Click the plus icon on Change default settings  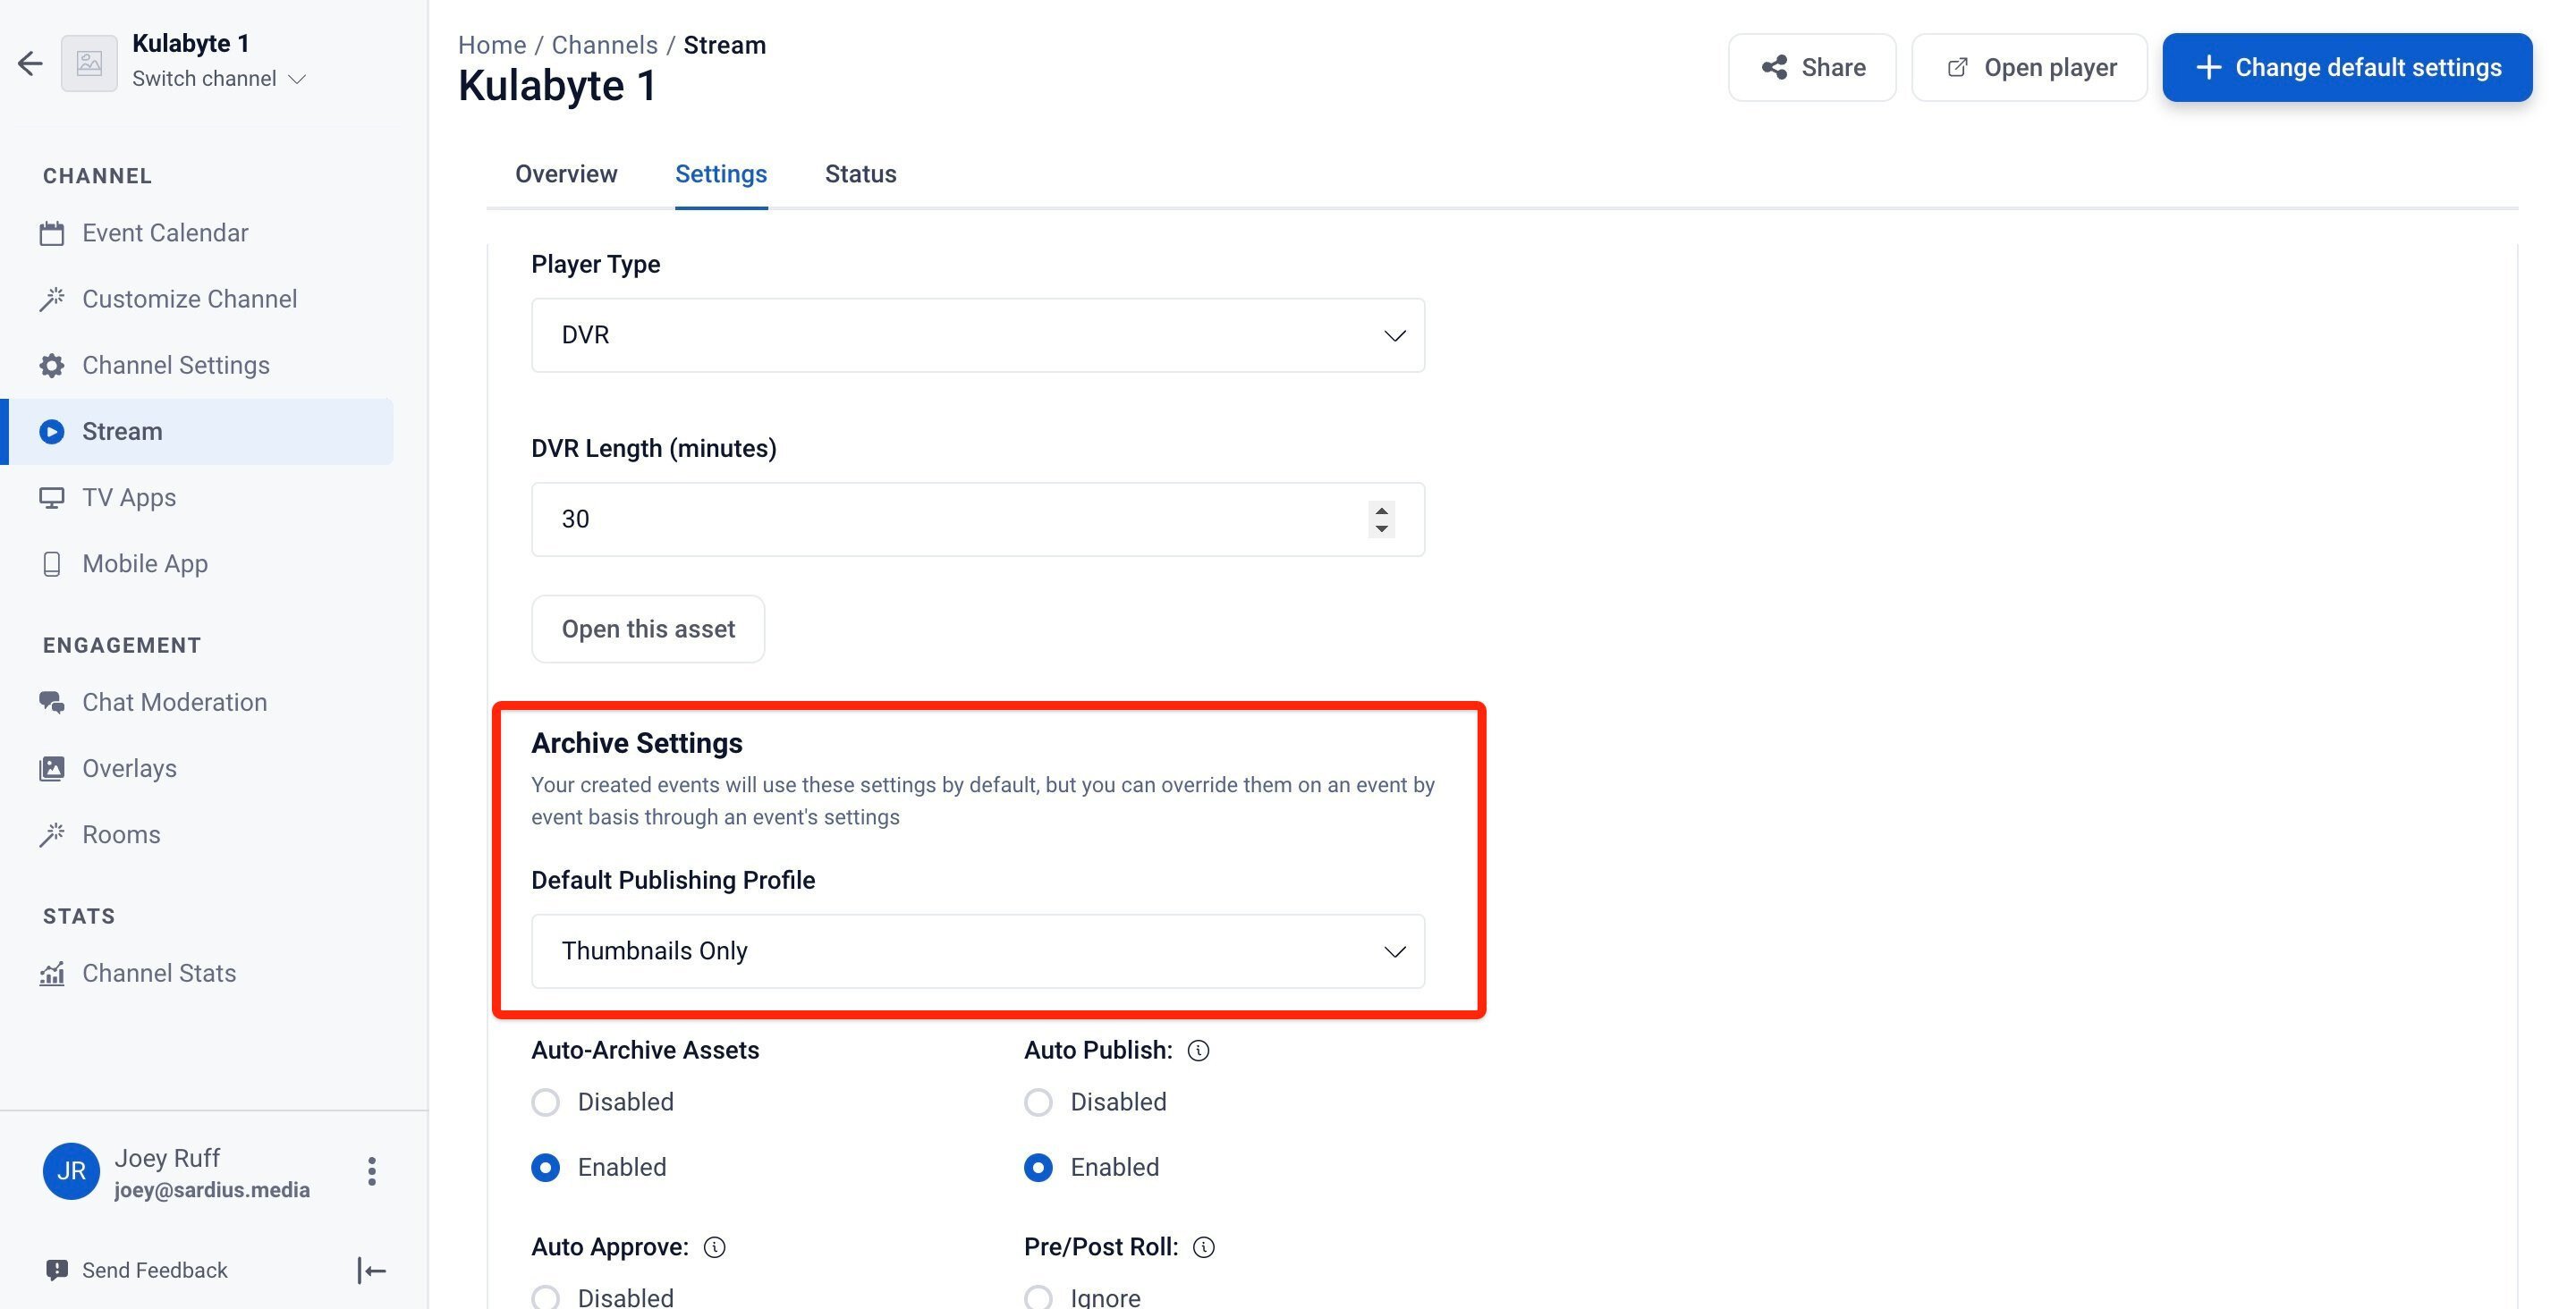tap(2208, 67)
